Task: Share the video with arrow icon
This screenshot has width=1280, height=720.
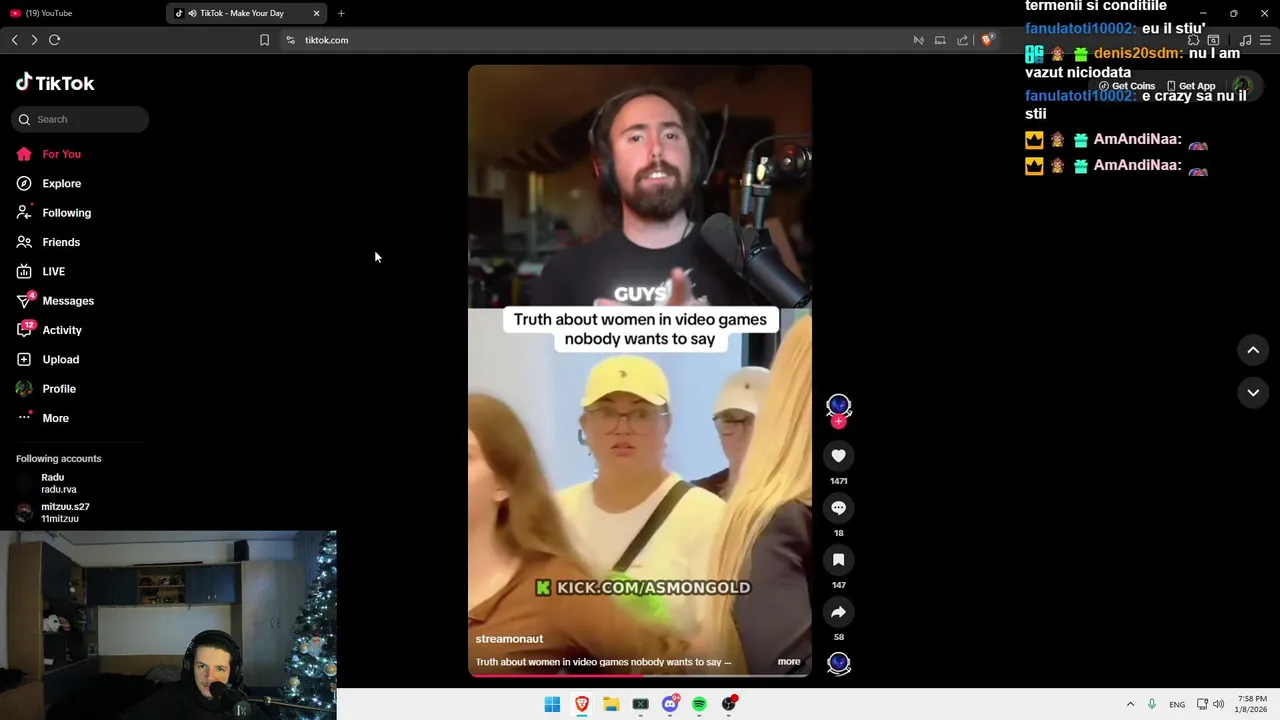Action: pos(838,612)
